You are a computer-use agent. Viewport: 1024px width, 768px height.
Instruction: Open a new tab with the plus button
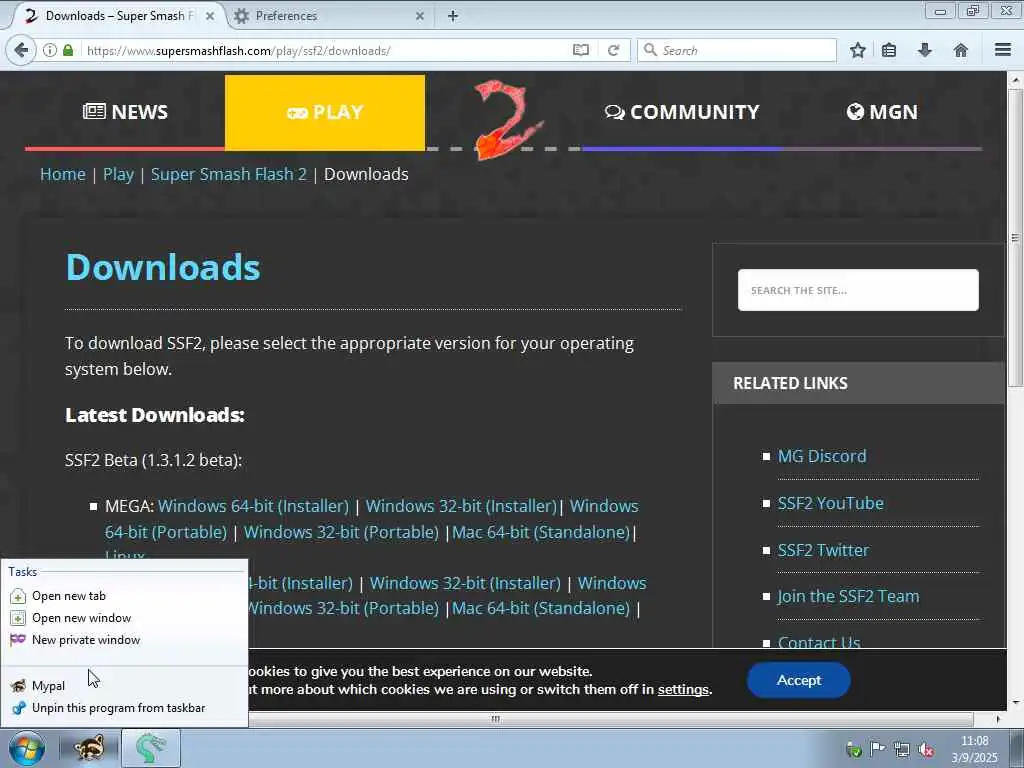coord(453,16)
